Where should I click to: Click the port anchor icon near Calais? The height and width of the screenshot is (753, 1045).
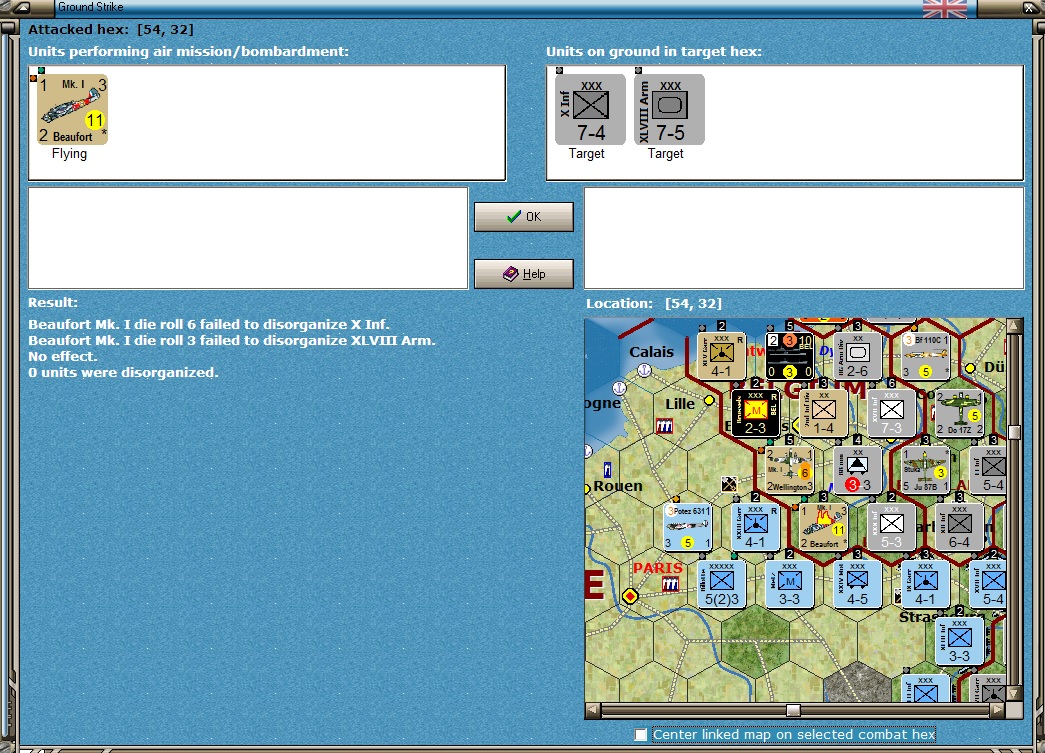(644, 370)
